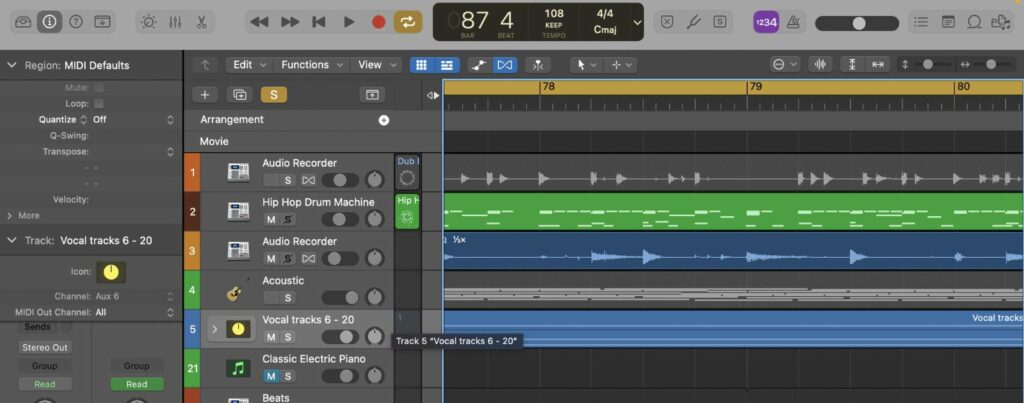Toggle Show Flex button in toolbar
The height and width of the screenshot is (403, 1024).
tap(505, 65)
